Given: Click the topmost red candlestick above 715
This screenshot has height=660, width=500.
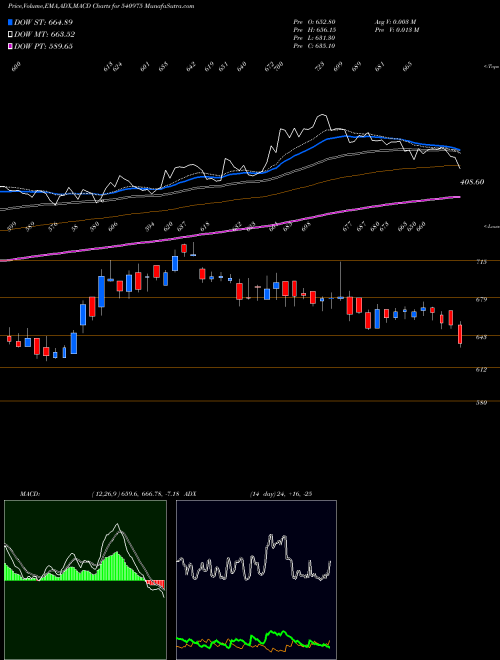Looking at the screenshot, I should (x=184, y=248).
